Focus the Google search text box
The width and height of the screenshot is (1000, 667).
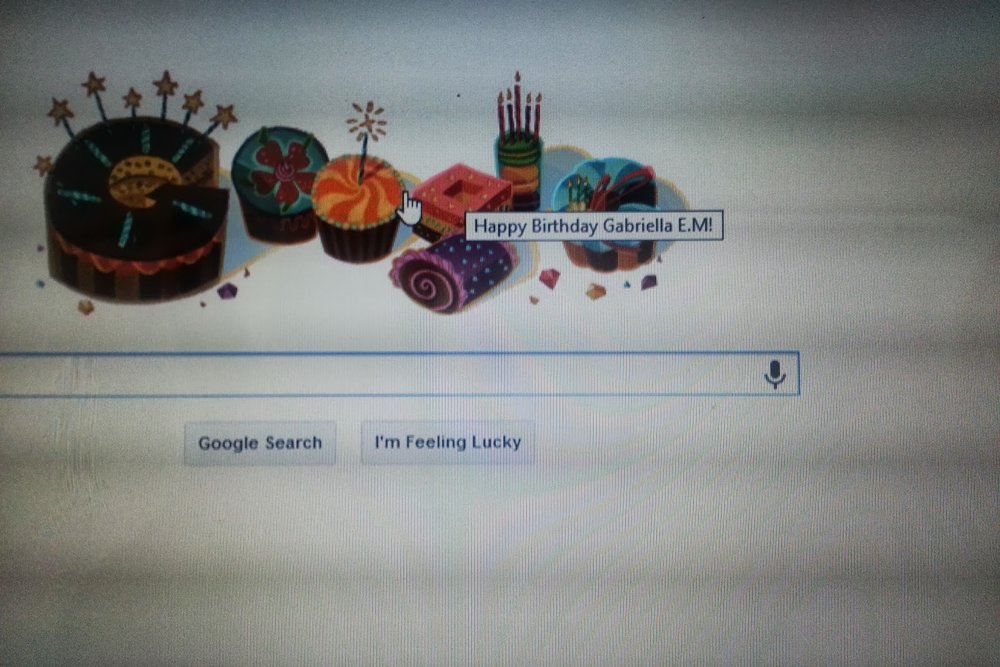(399, 374)
